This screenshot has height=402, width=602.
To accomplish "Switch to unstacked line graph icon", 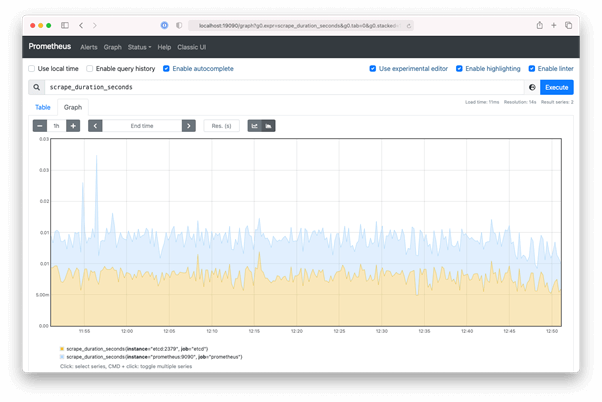I will tap(255, 126).
